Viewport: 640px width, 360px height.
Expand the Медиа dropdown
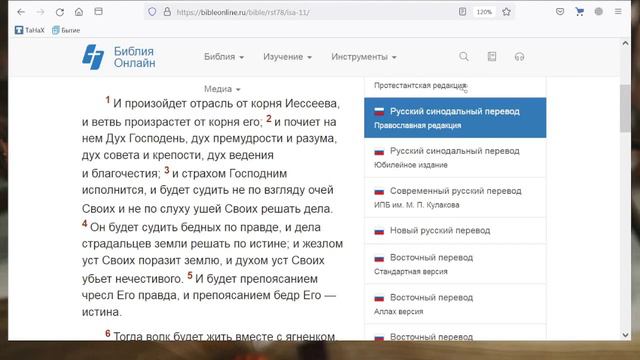click(x=222, y=89)
